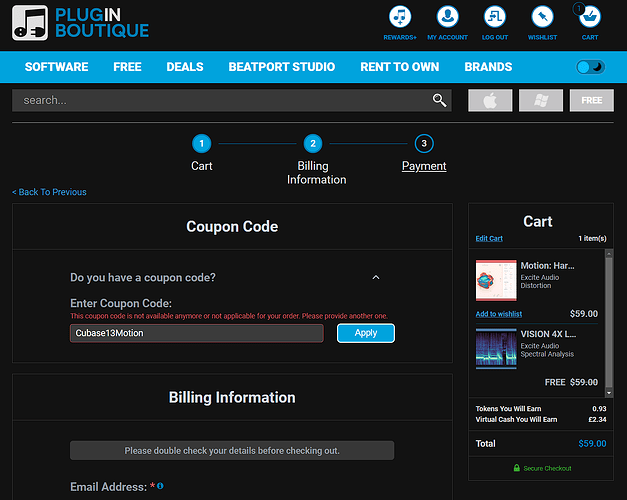This screenshot has height=500, width=627.
Task: Click the cart list scrollbar thumb
Action: (609, 322)
